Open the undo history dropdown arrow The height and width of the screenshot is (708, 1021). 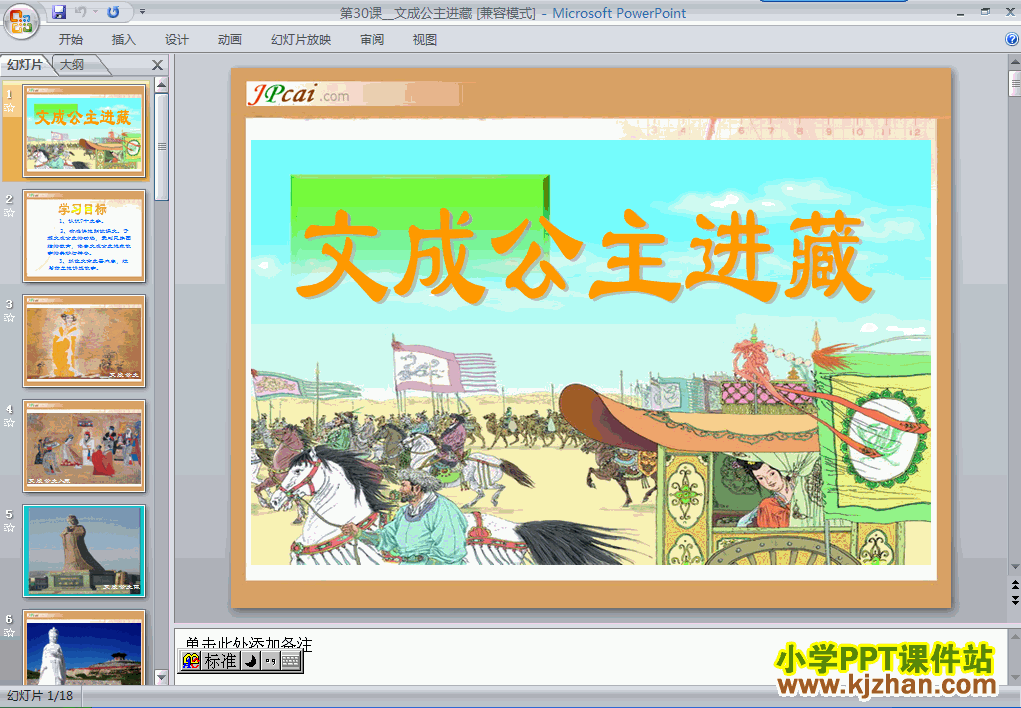pos(95,12)
